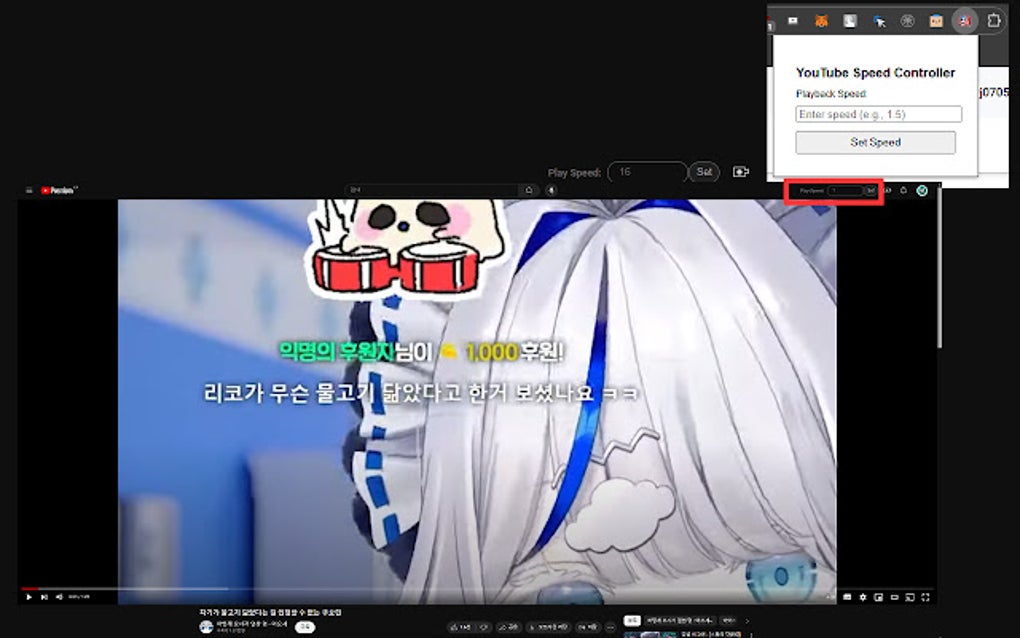1020x638 pixels.
Task: Click the search microphone icon
Action: [x=549, y=189]
